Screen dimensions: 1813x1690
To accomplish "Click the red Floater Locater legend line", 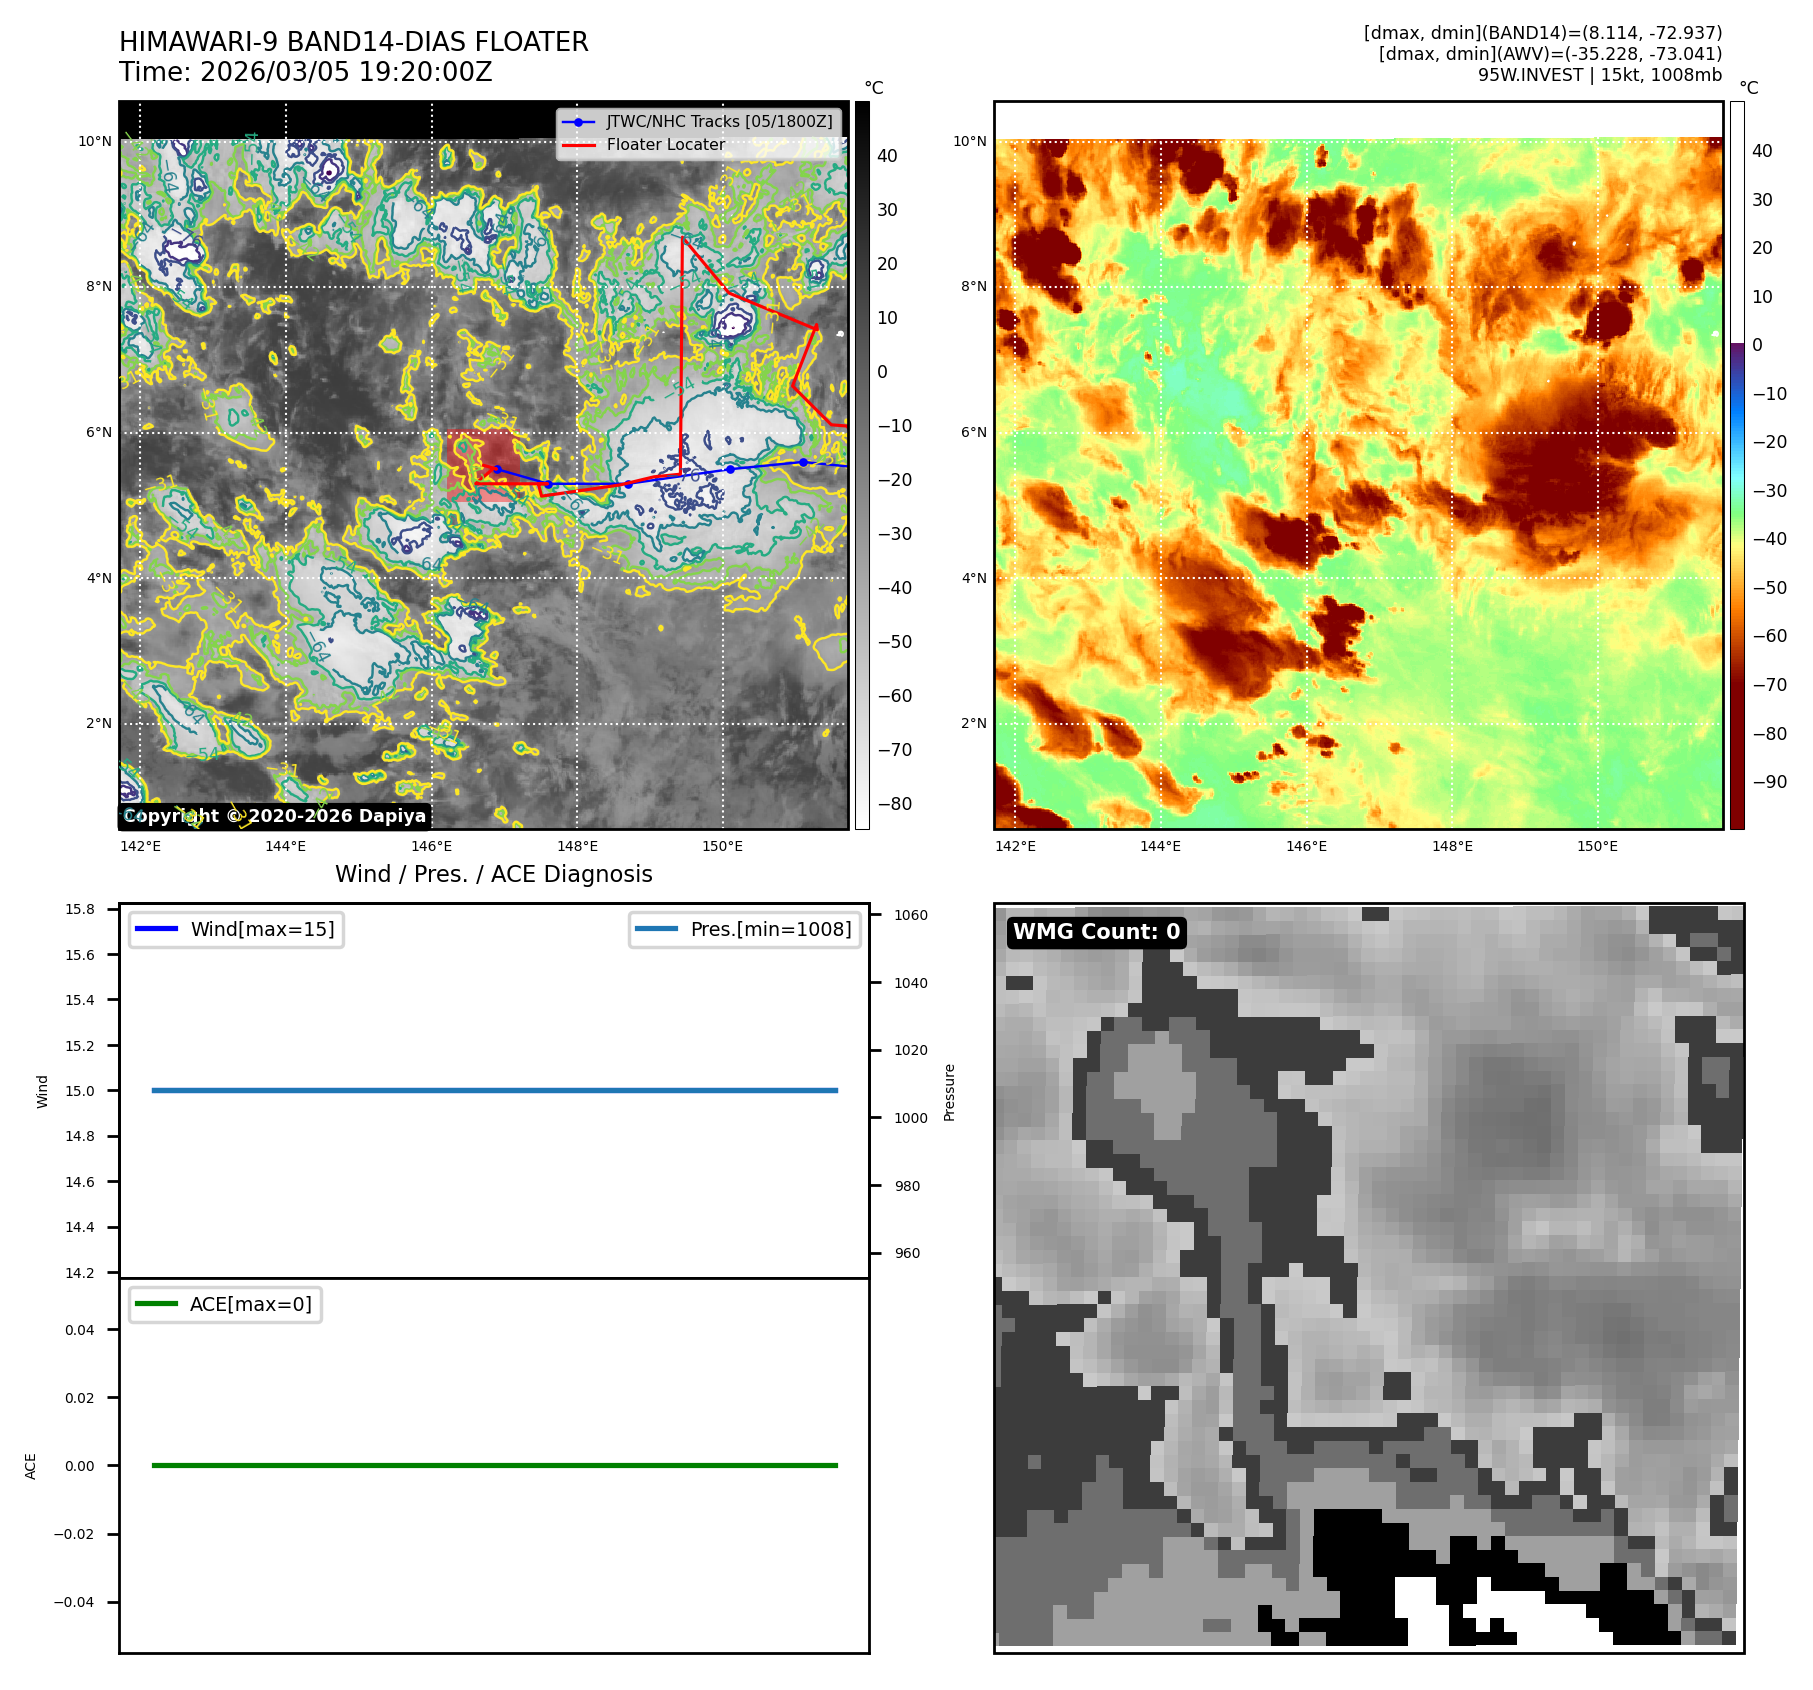I will click(x=578, y=145).
